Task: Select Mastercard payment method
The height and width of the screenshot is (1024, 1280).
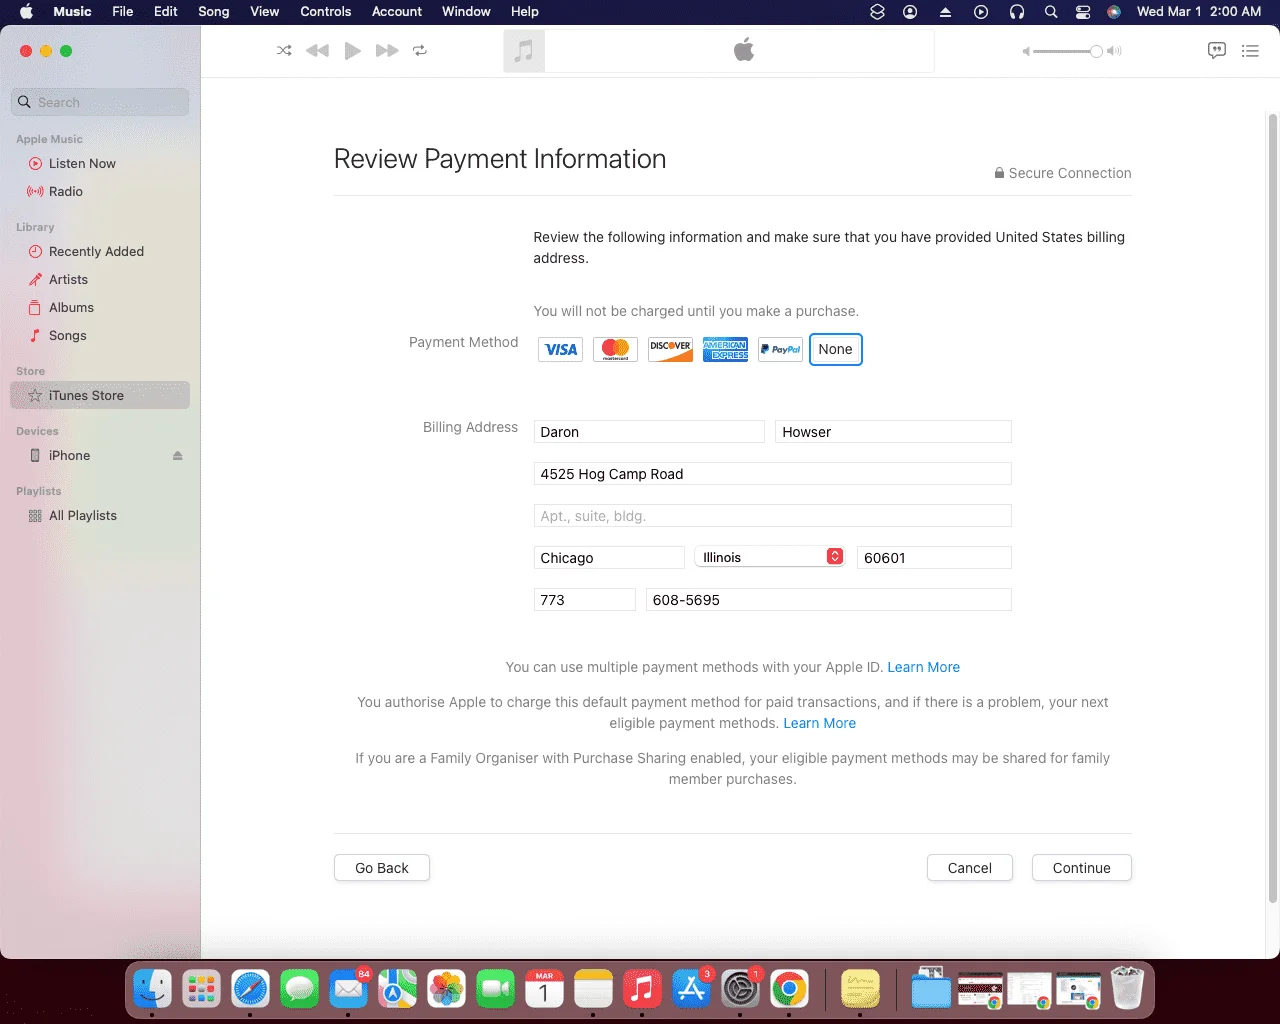Action: [x=615, y=350]
